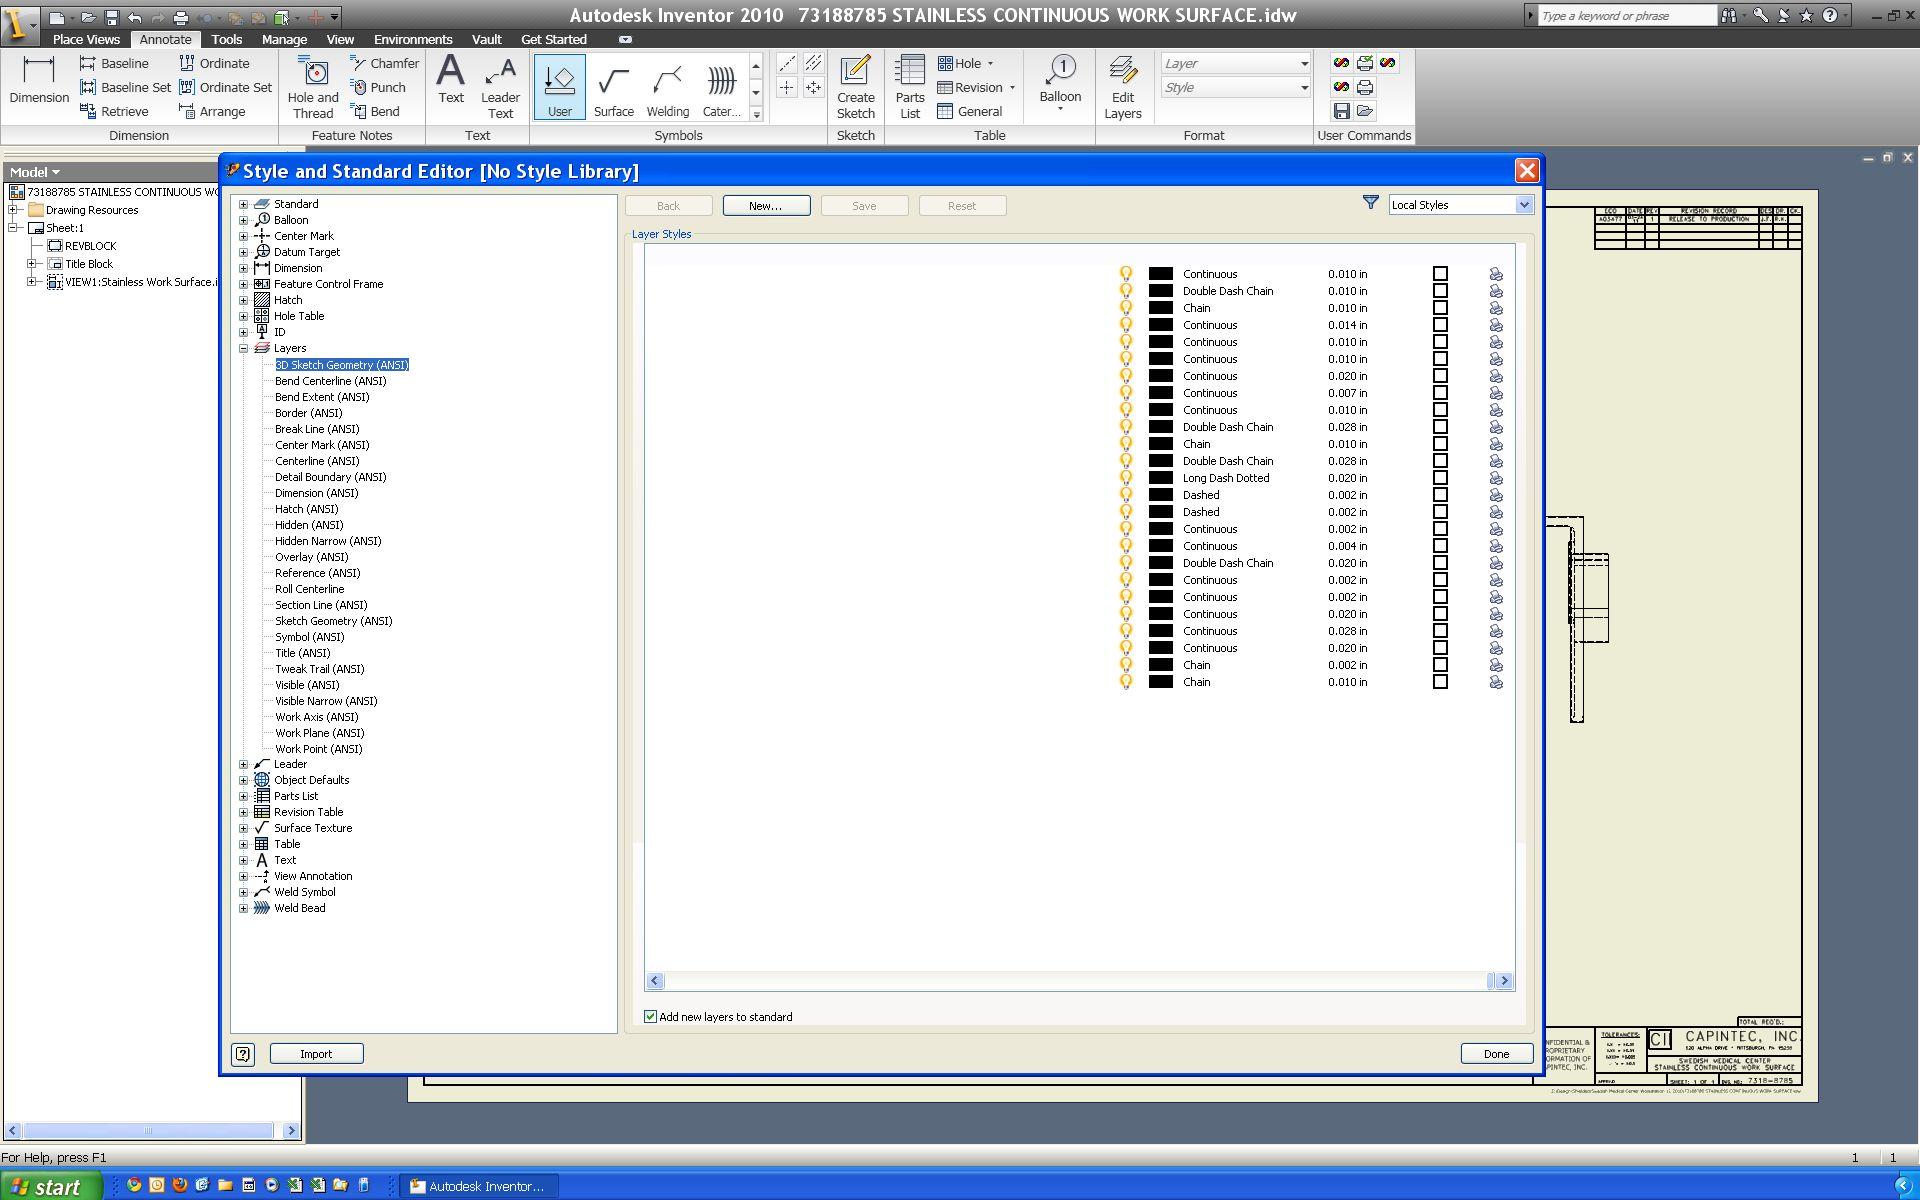Toggle the first layer's lightbulb visibility
The height and width of the screenshot is (1200, 1920).
1126,274
